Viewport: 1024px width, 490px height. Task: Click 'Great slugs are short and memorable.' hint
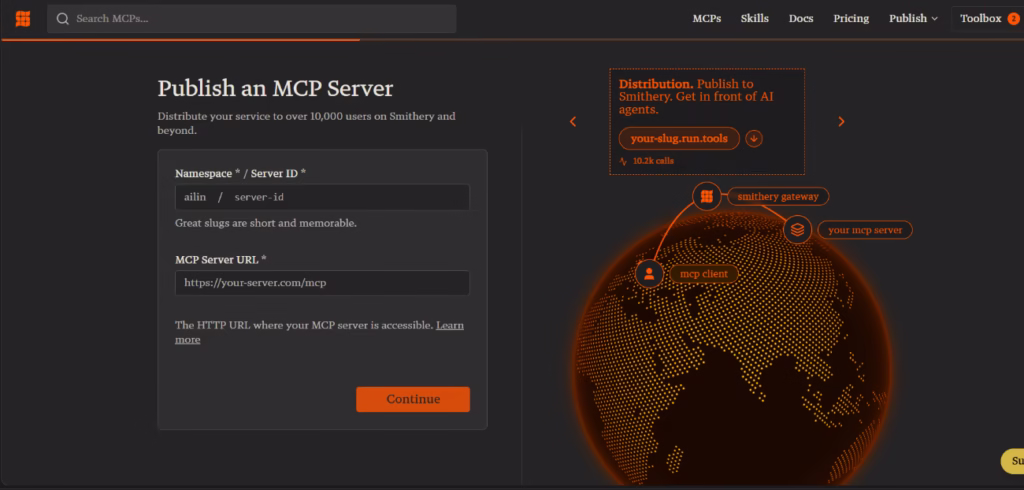point(266,223)
